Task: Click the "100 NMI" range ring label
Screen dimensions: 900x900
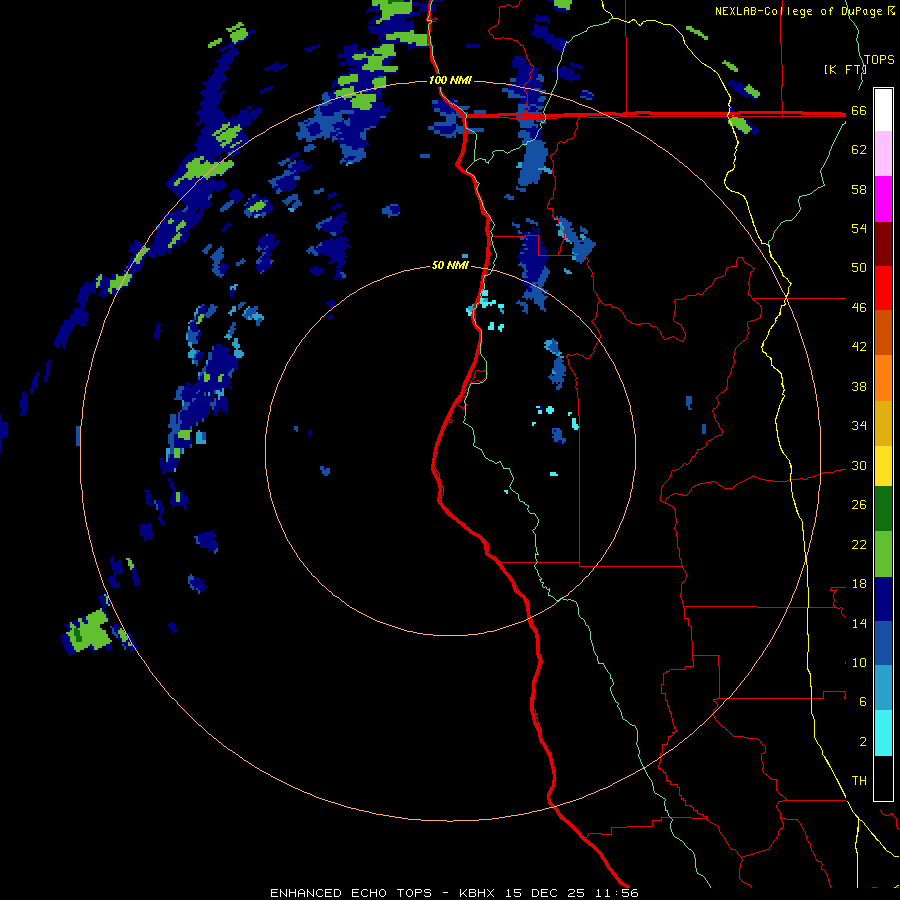Action: [x=450, y=80]
